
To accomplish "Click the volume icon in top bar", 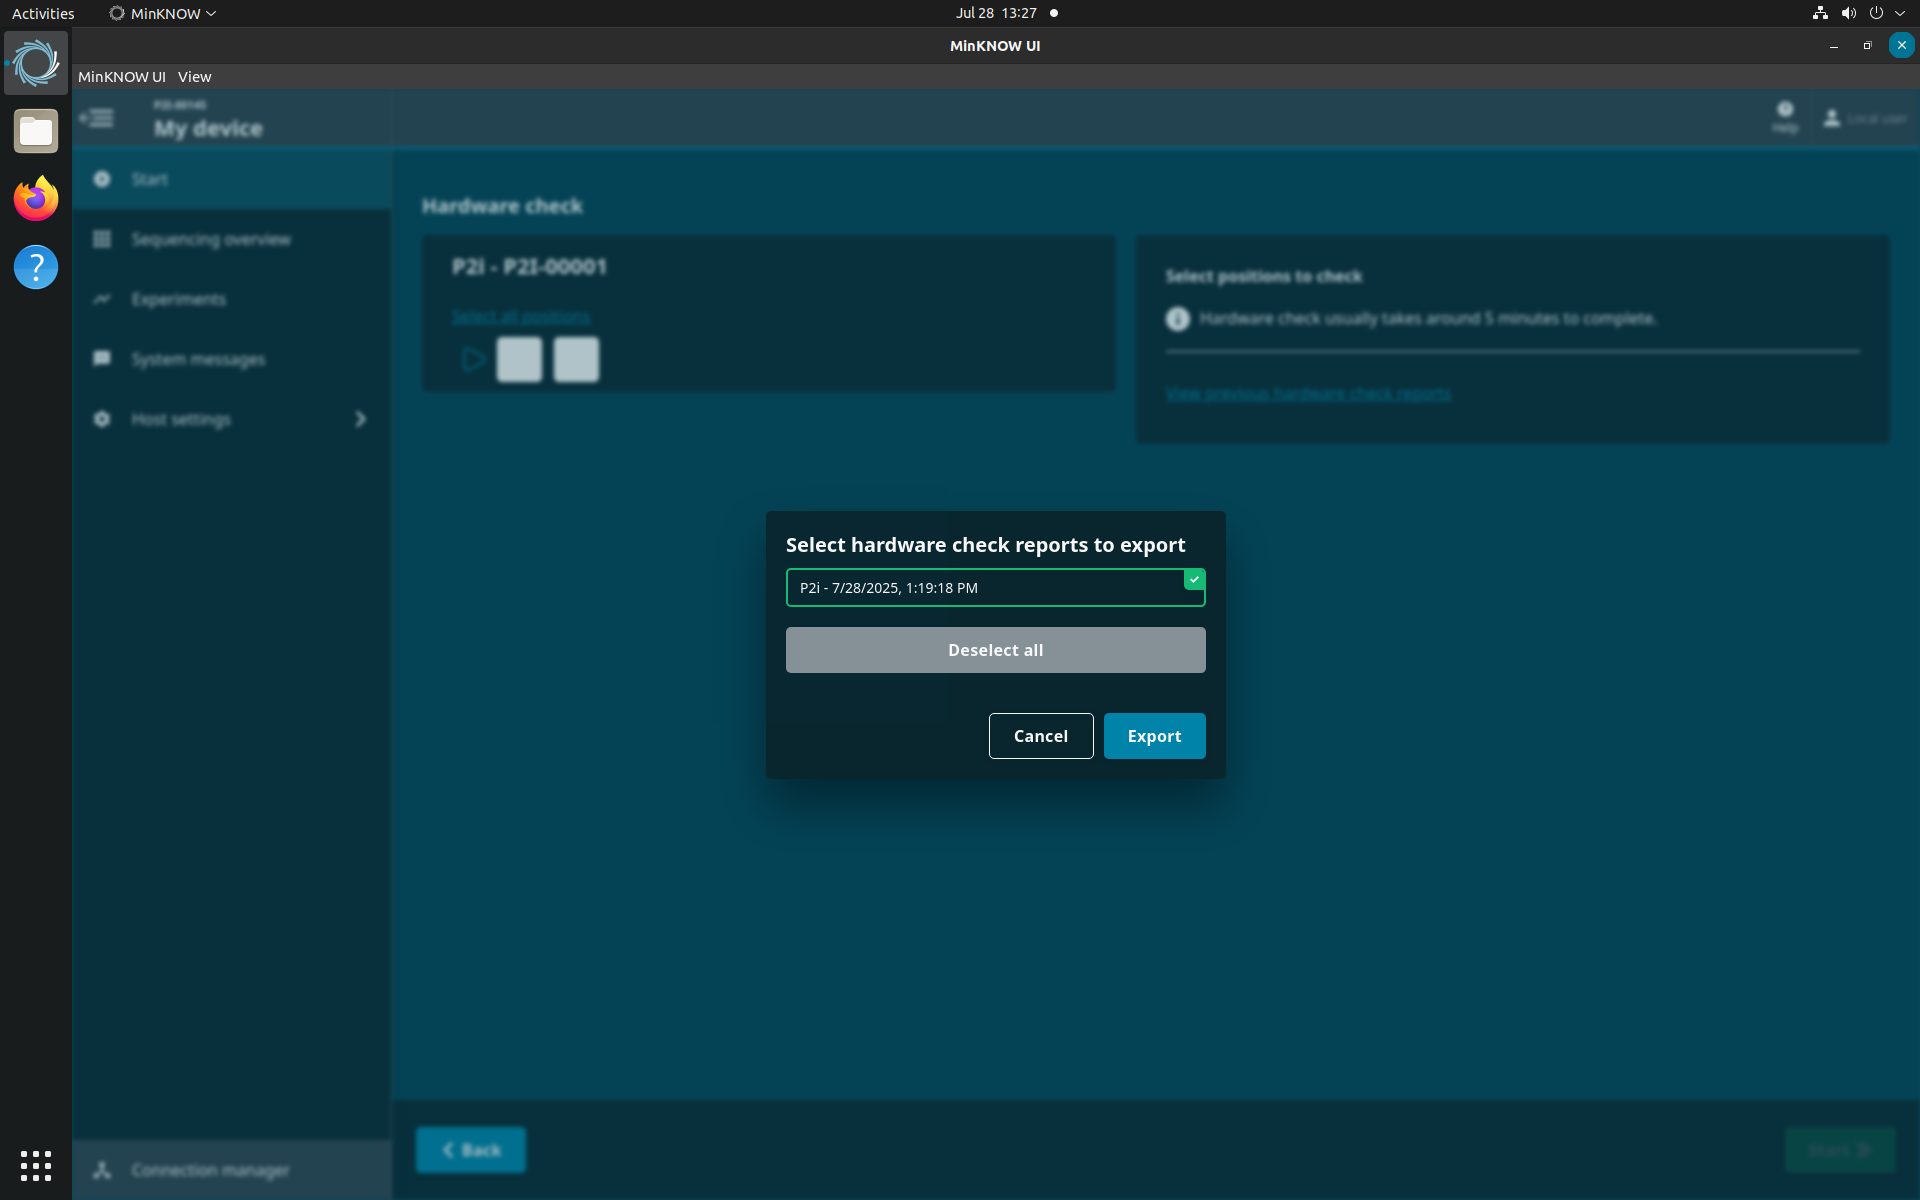I will [1848, 13].
